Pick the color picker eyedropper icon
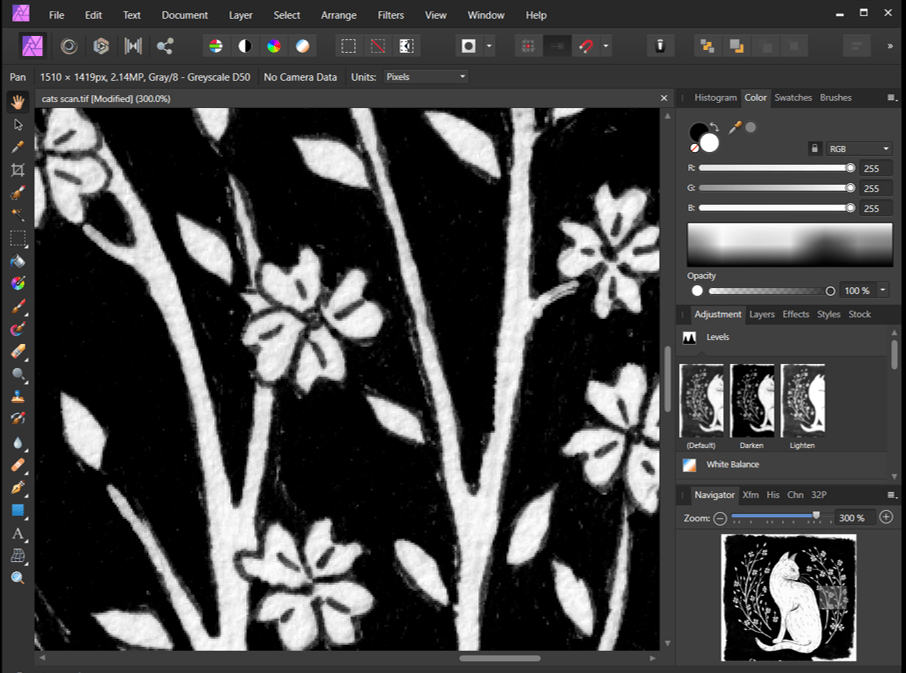The height and width of the screenshot is (673, 906). (735, 127)
